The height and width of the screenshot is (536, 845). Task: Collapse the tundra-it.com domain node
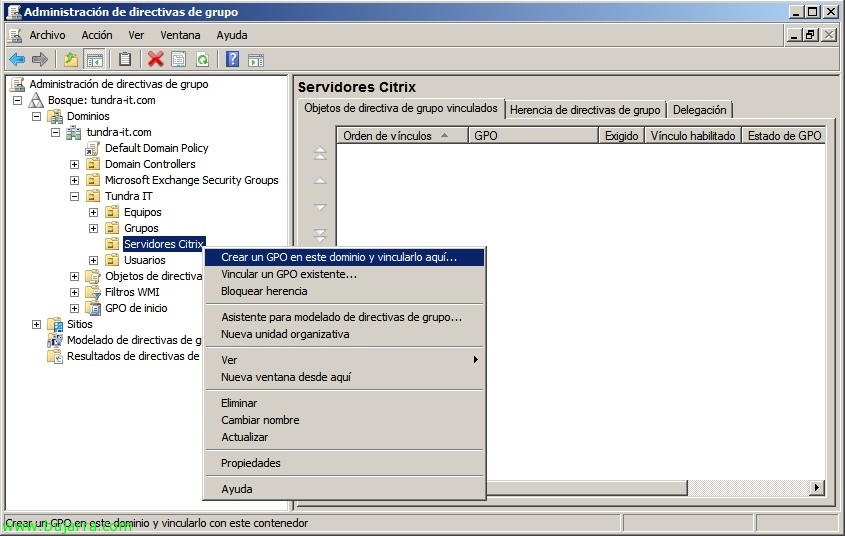pos(56,133)
